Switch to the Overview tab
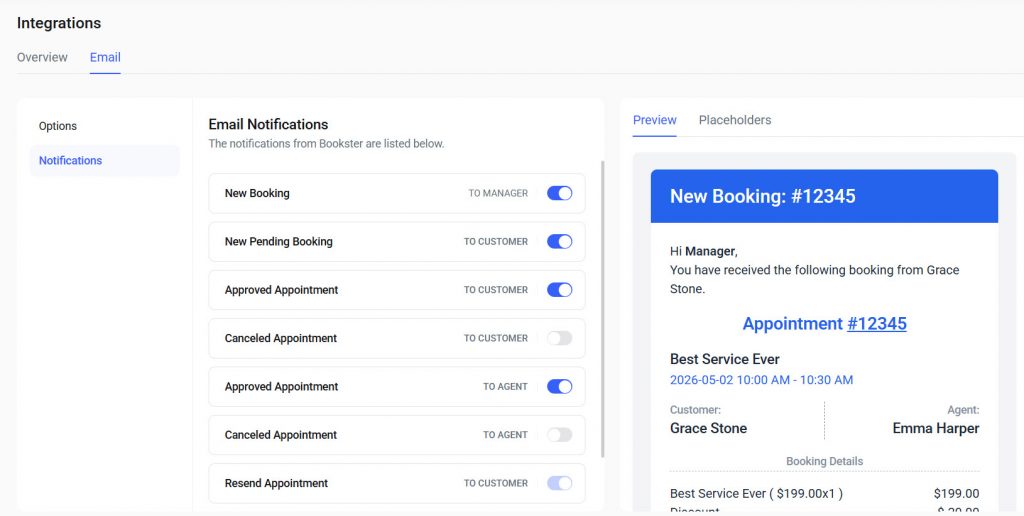Screen dimensions: 1024x516 tap(42, 57)
